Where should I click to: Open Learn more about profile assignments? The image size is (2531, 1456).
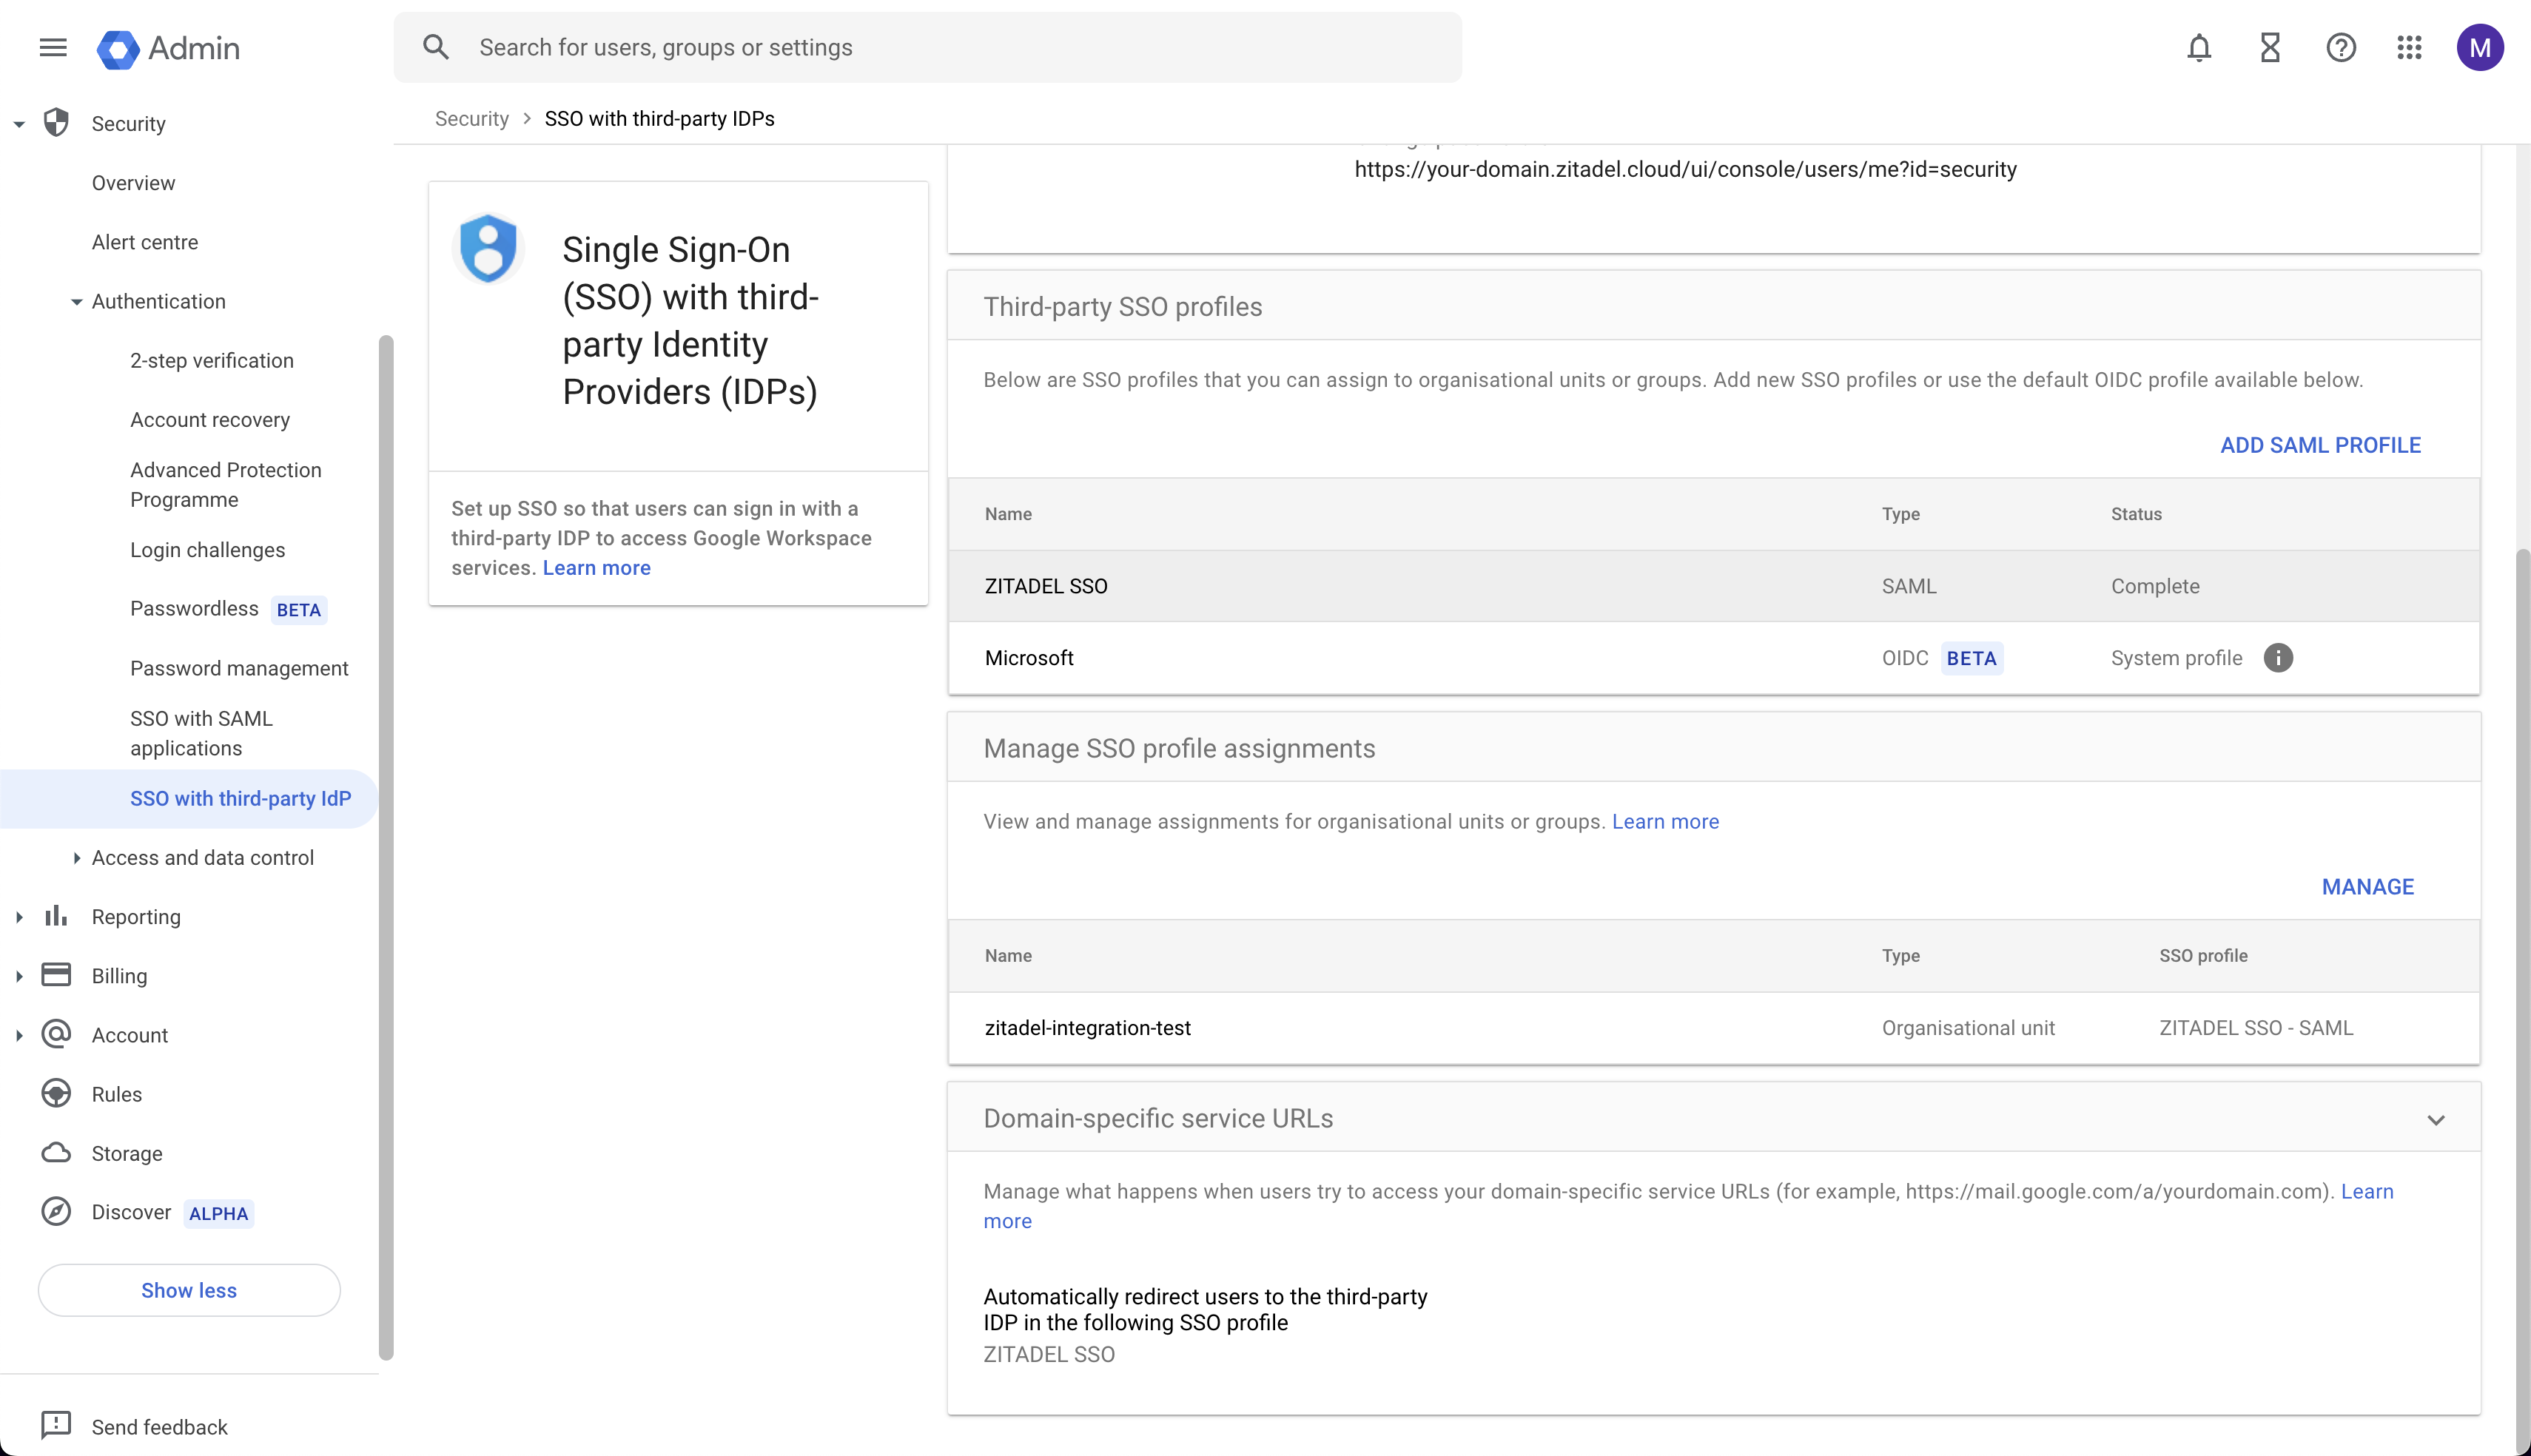[1665, 821]
